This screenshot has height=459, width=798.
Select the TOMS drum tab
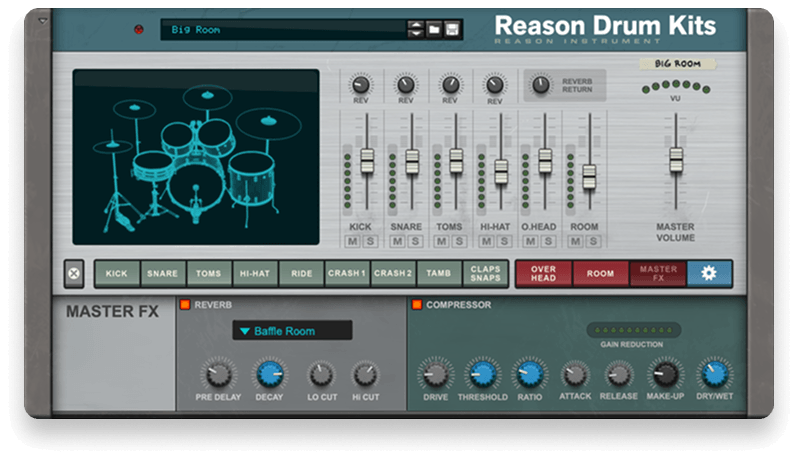point(209,274)
